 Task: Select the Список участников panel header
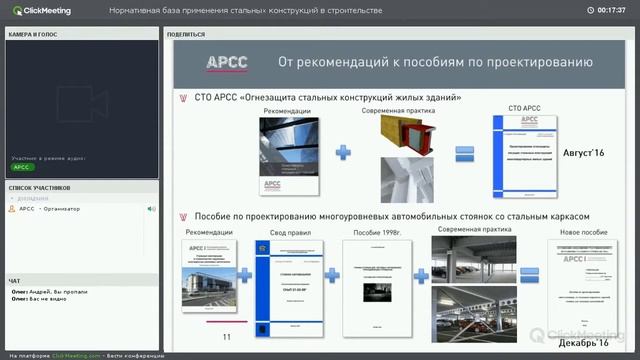click(x=82, y=188)
